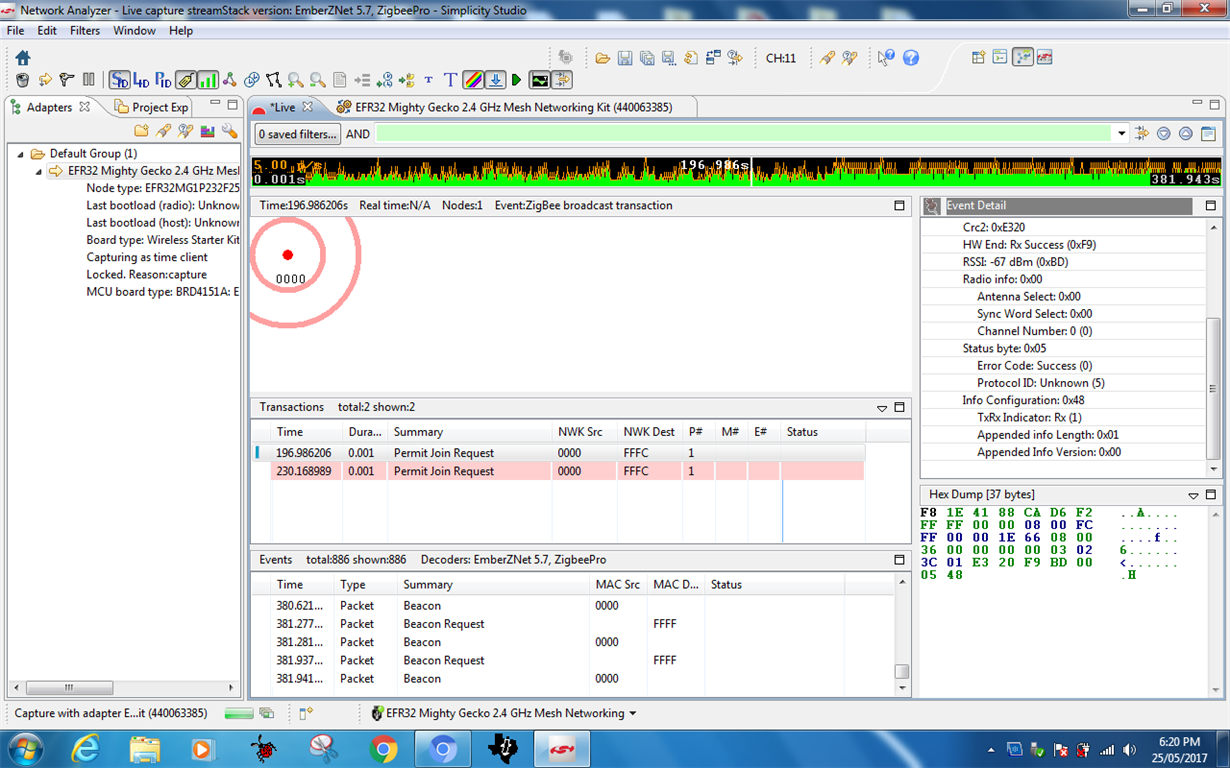Open Google Chrome from the taskbar

(382, 748)
